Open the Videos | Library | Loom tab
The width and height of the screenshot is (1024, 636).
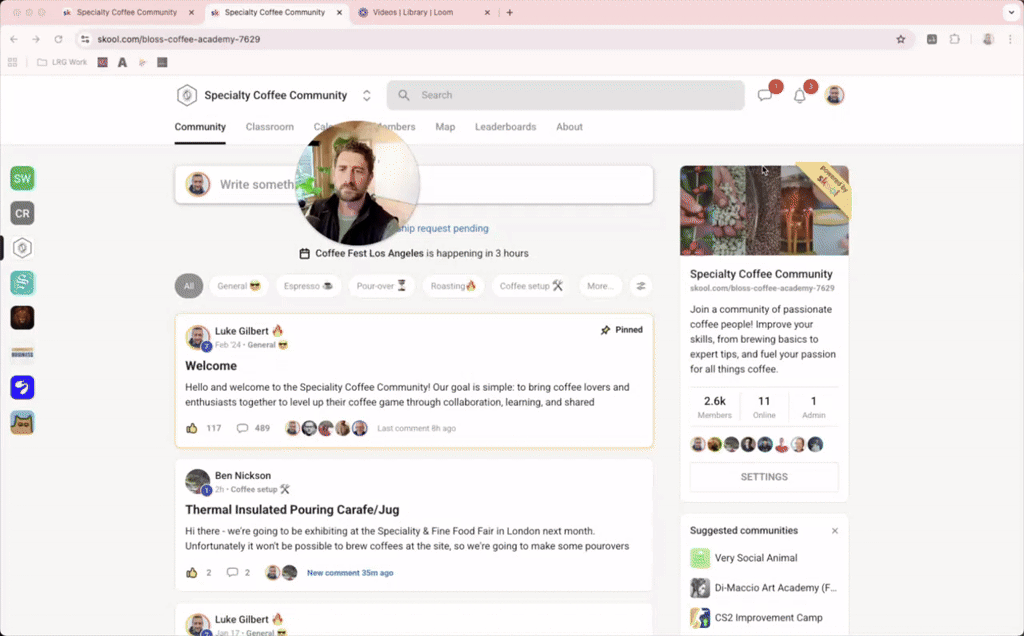[424, 12]
